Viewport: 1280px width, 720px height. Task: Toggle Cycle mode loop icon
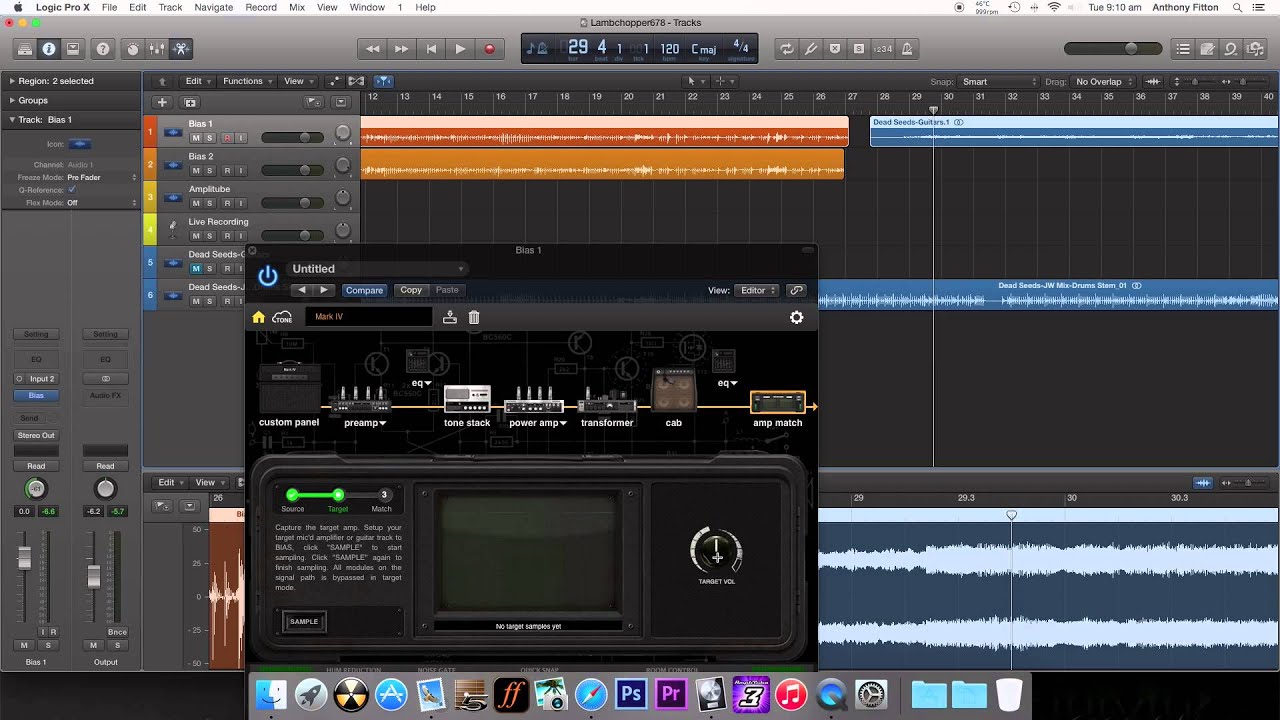point(787,49)
